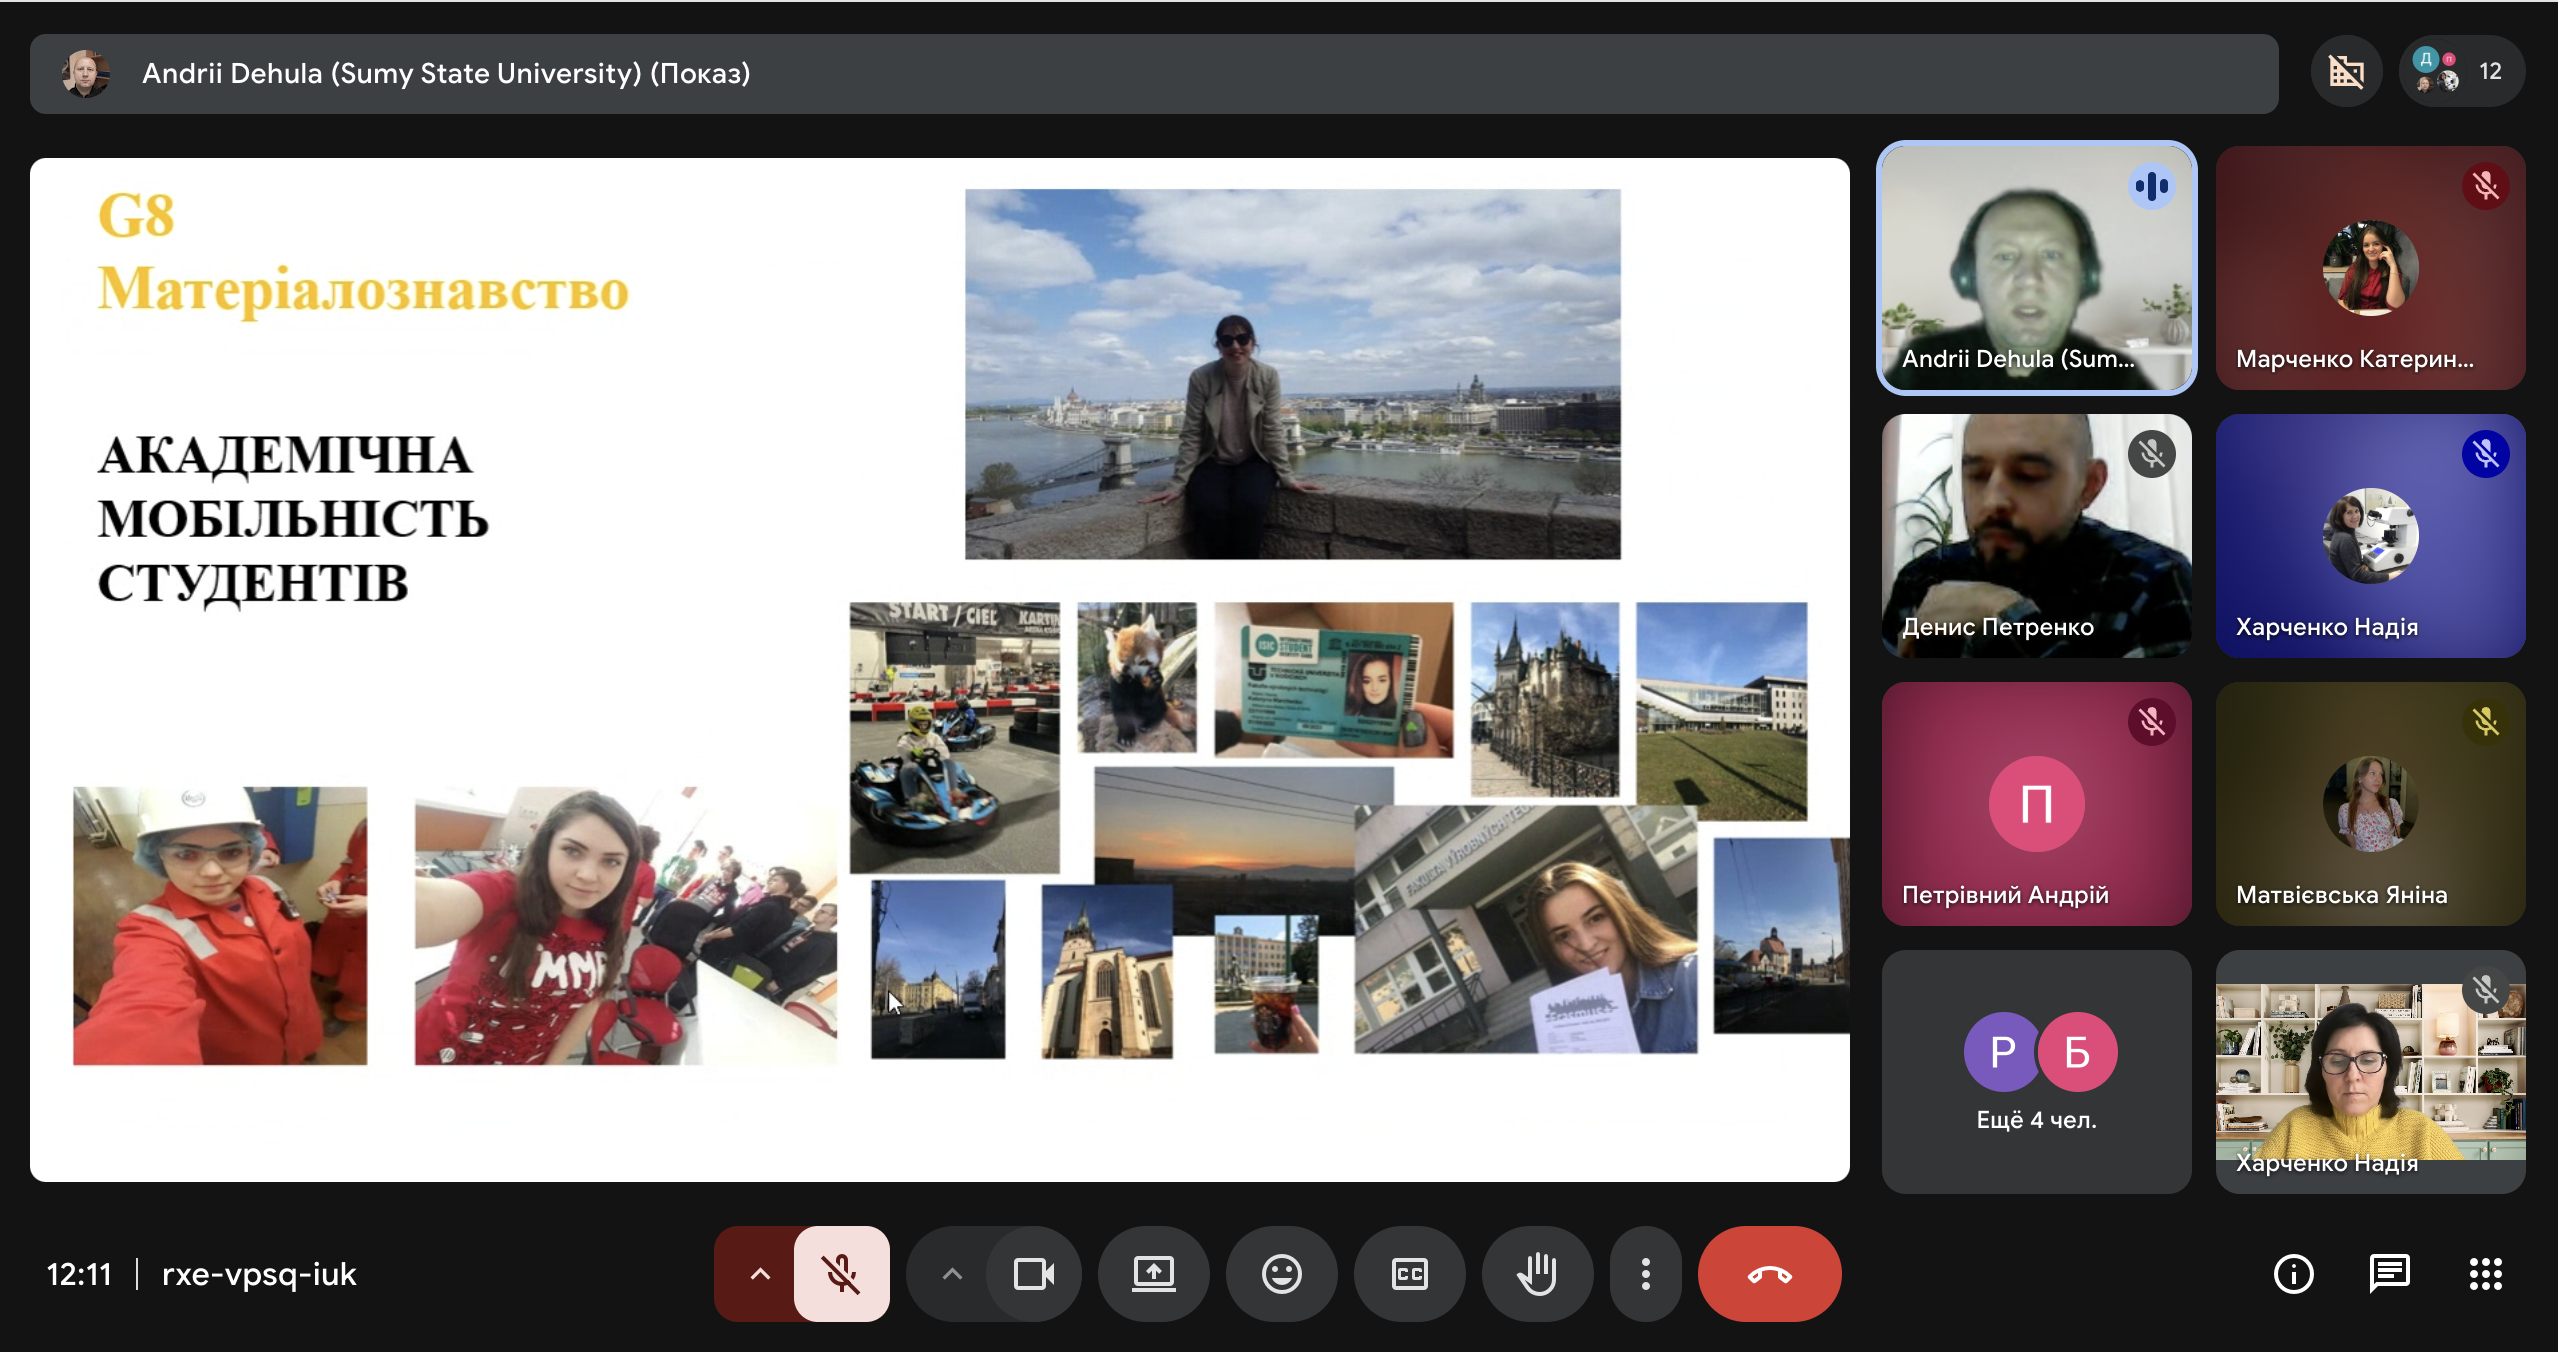The width and height of the screenshot is (2558, 1352).
Task: Open the 'Ещё 4 чел.' tile
Action: click(2036, 1071)
